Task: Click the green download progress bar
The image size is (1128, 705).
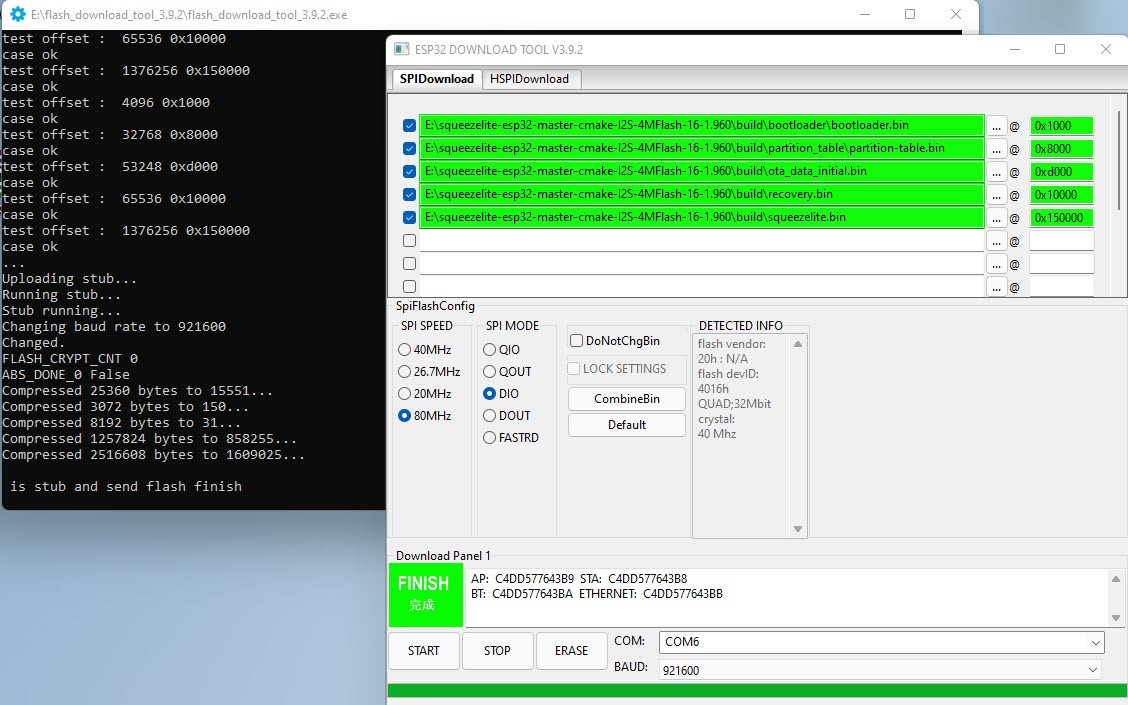Action: click(x=756, y=690)
